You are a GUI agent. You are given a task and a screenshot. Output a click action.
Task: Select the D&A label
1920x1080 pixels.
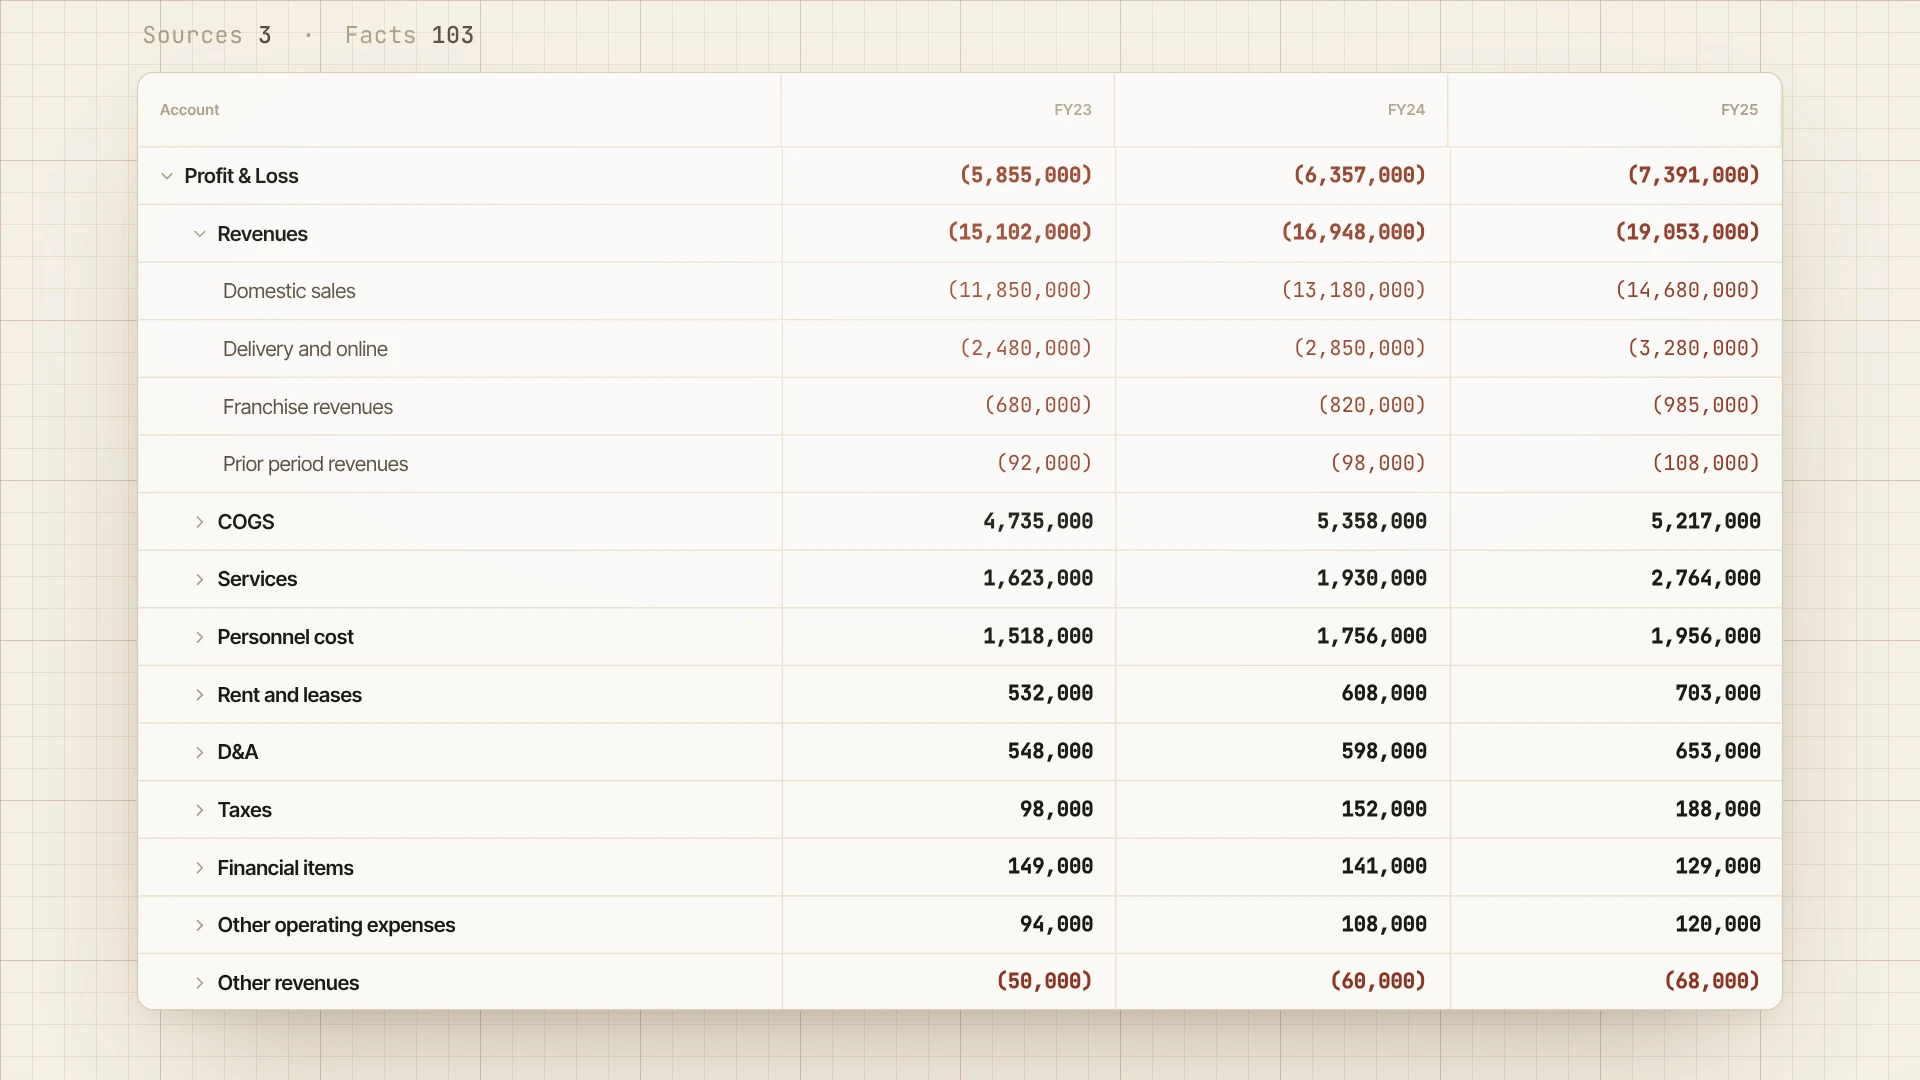click(x=238, y=752)
